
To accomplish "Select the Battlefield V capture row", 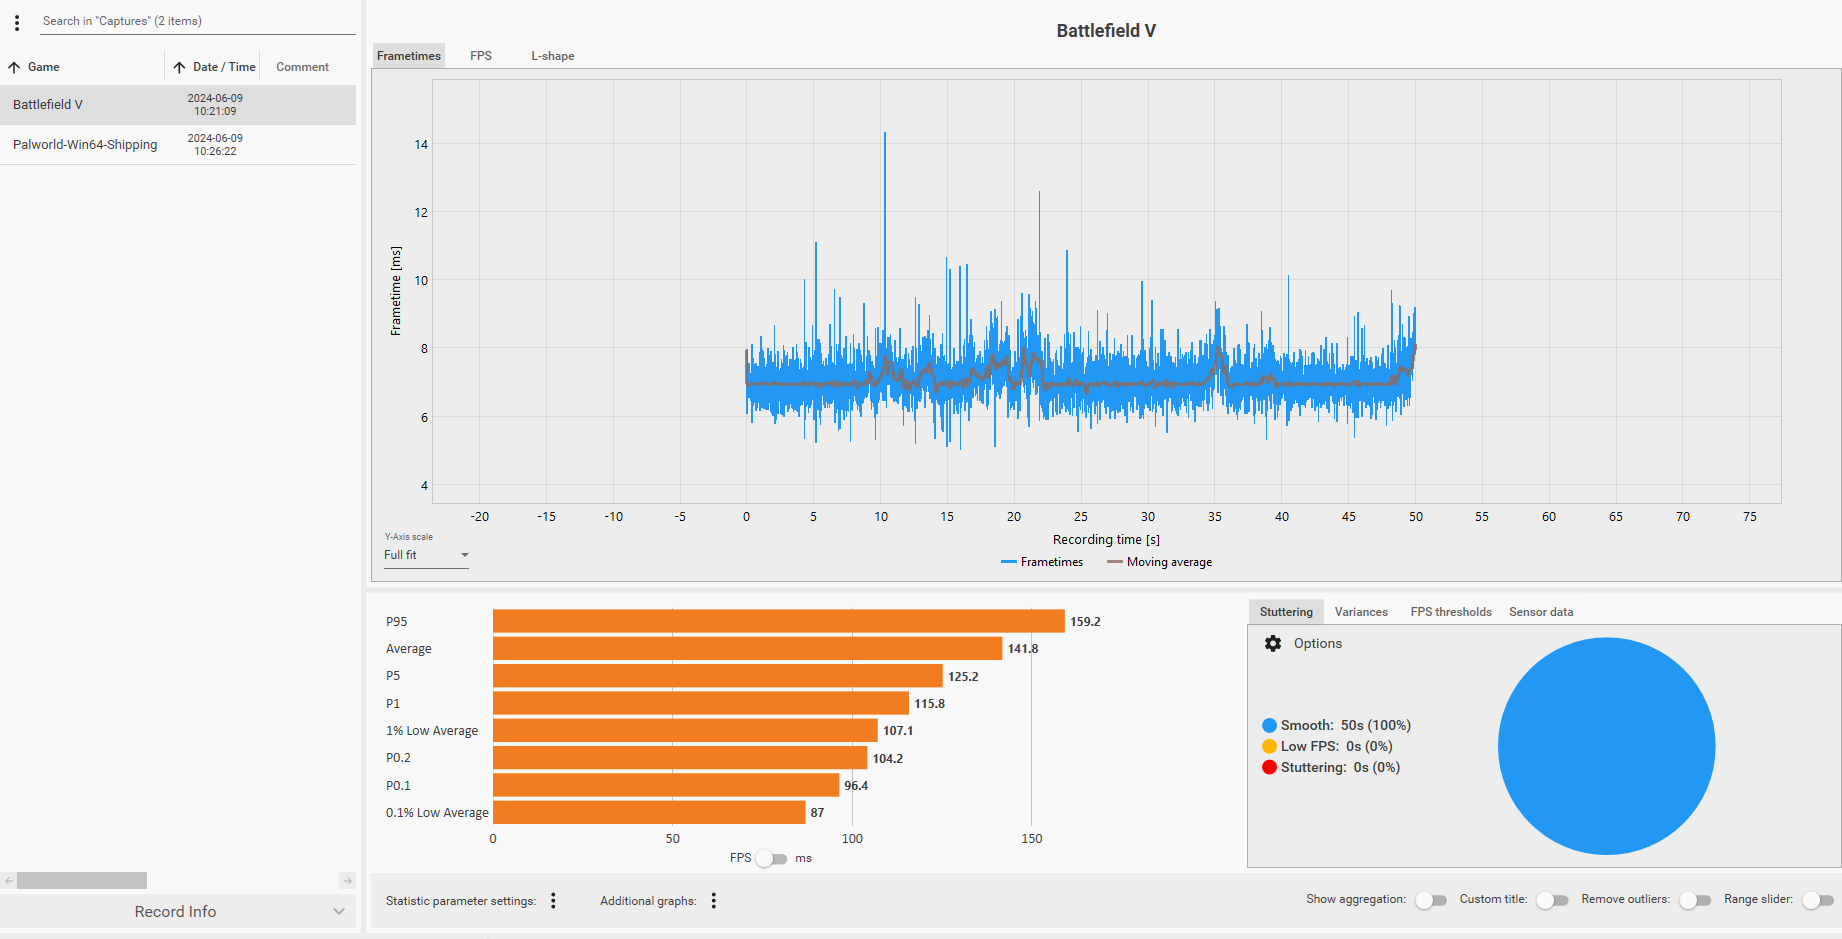I will click(178, 105).
